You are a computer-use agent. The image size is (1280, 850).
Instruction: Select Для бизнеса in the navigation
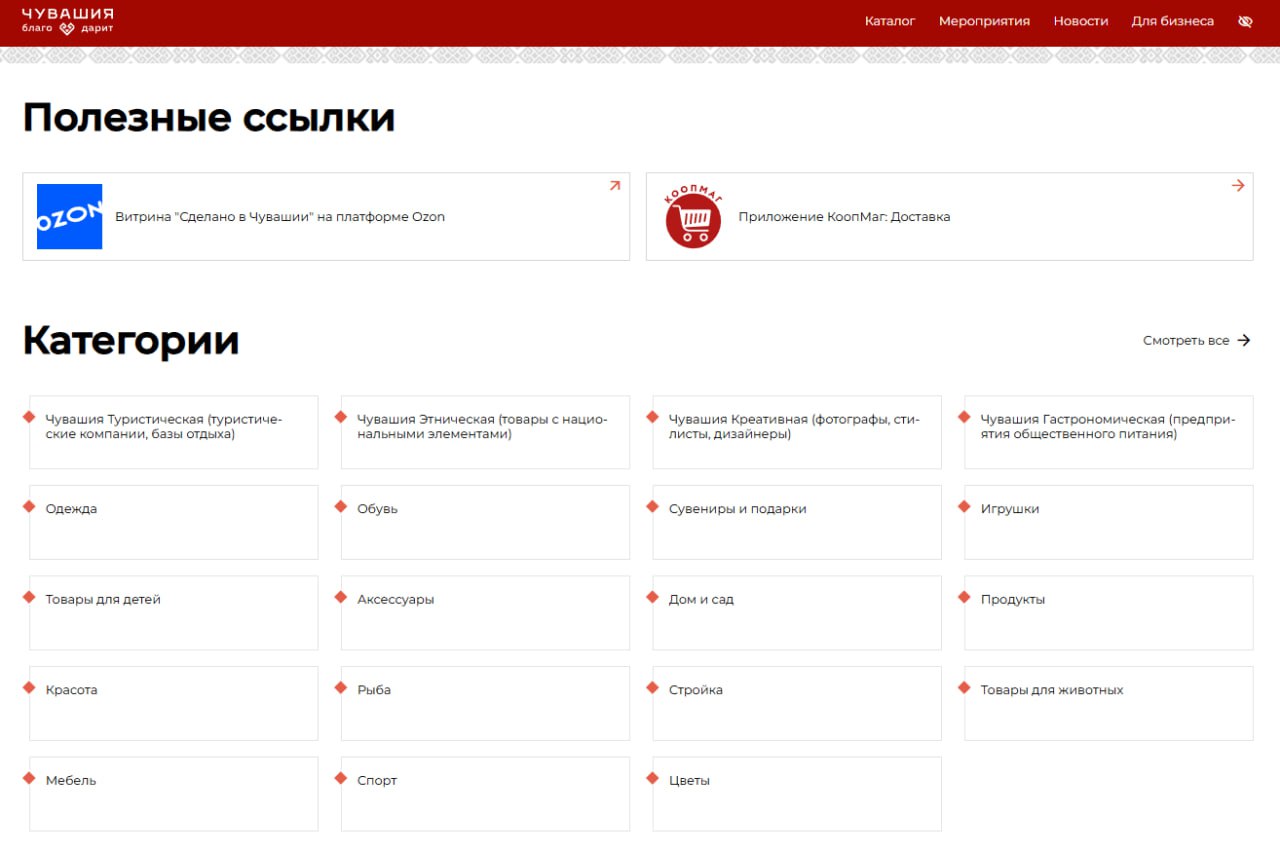[1172, 21]
